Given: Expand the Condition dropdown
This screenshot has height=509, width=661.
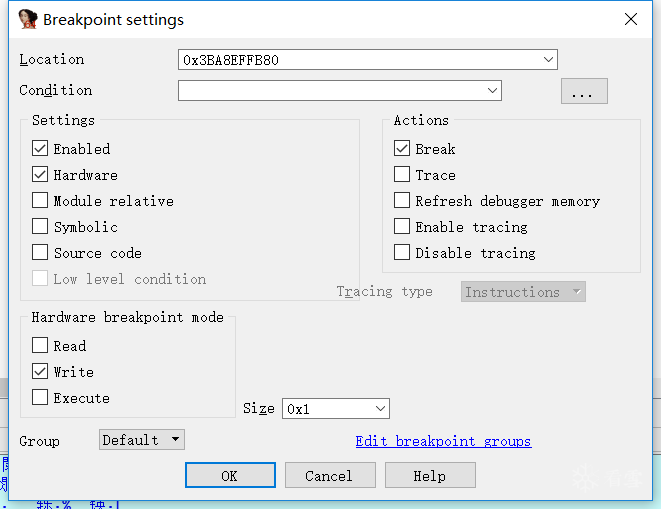Looking at the screenshot, I should pyautogui.click(x=492, y=91).
